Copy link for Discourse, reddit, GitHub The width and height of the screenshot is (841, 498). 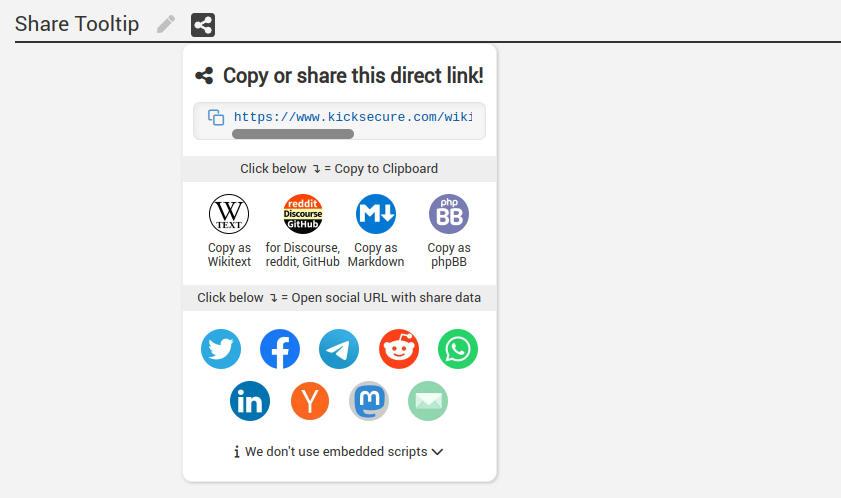[x=303, y=214]
